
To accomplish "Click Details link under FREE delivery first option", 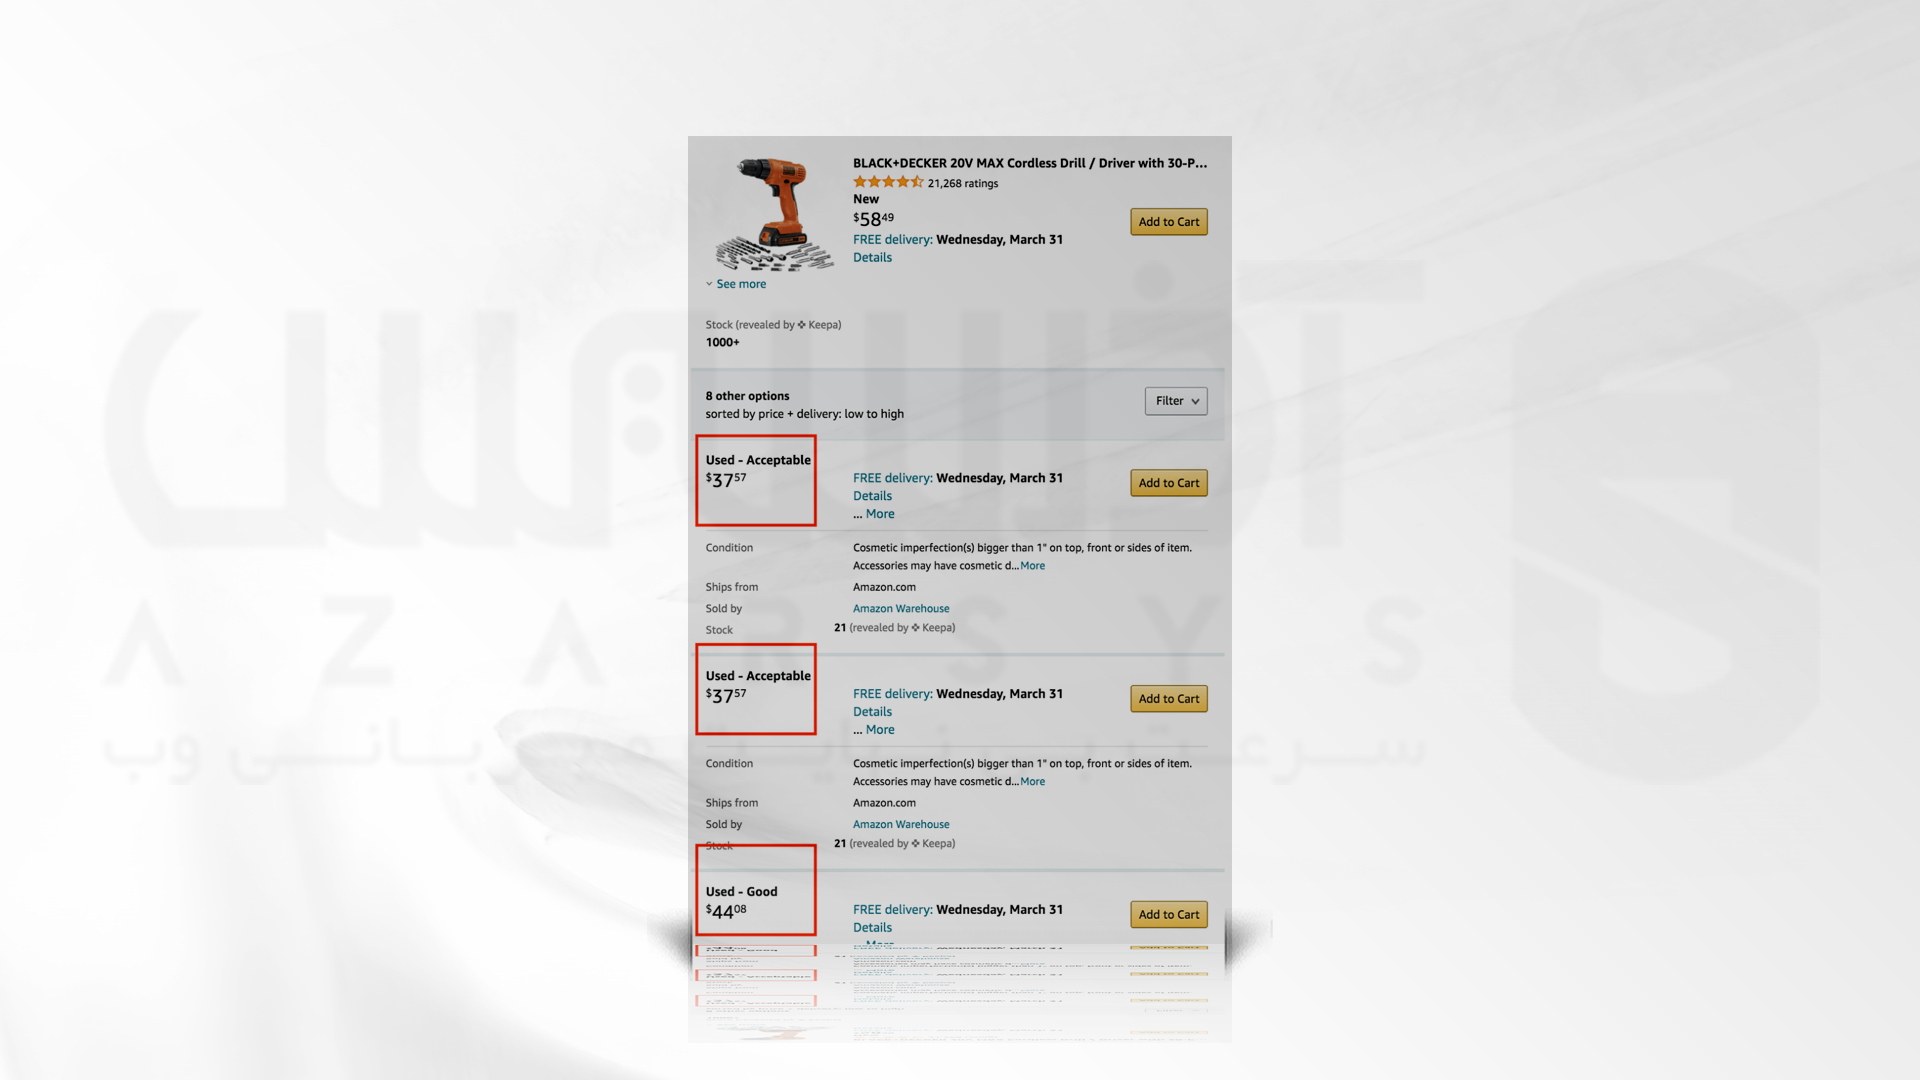I will tap(872, 495).
